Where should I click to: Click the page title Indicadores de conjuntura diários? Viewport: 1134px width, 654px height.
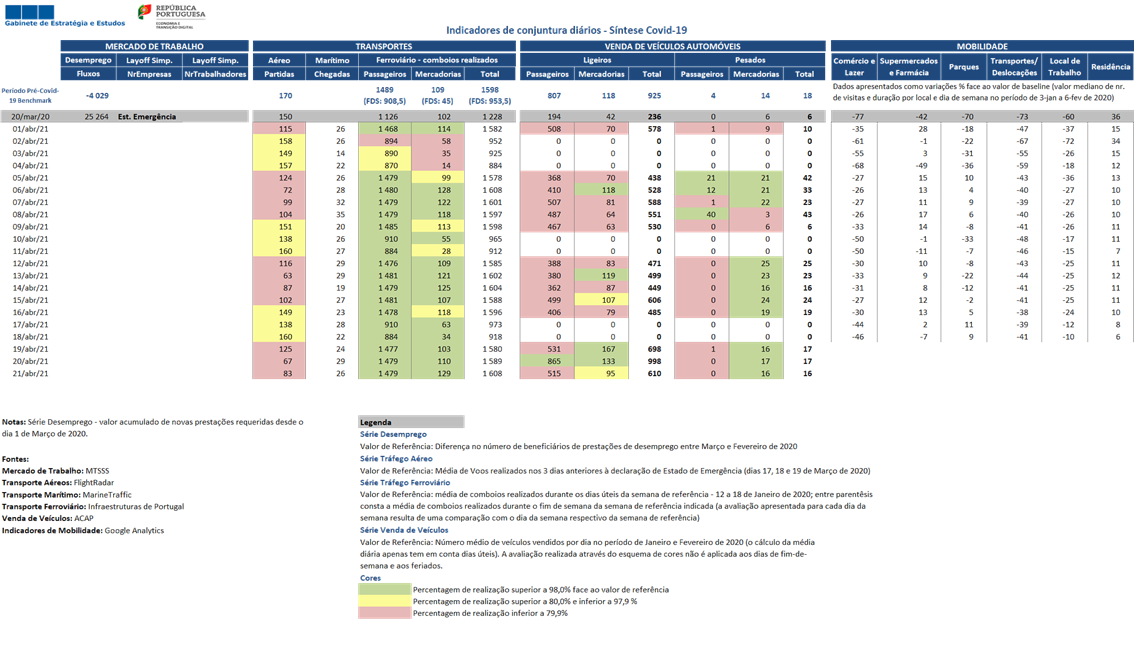[x=566, y=30]
